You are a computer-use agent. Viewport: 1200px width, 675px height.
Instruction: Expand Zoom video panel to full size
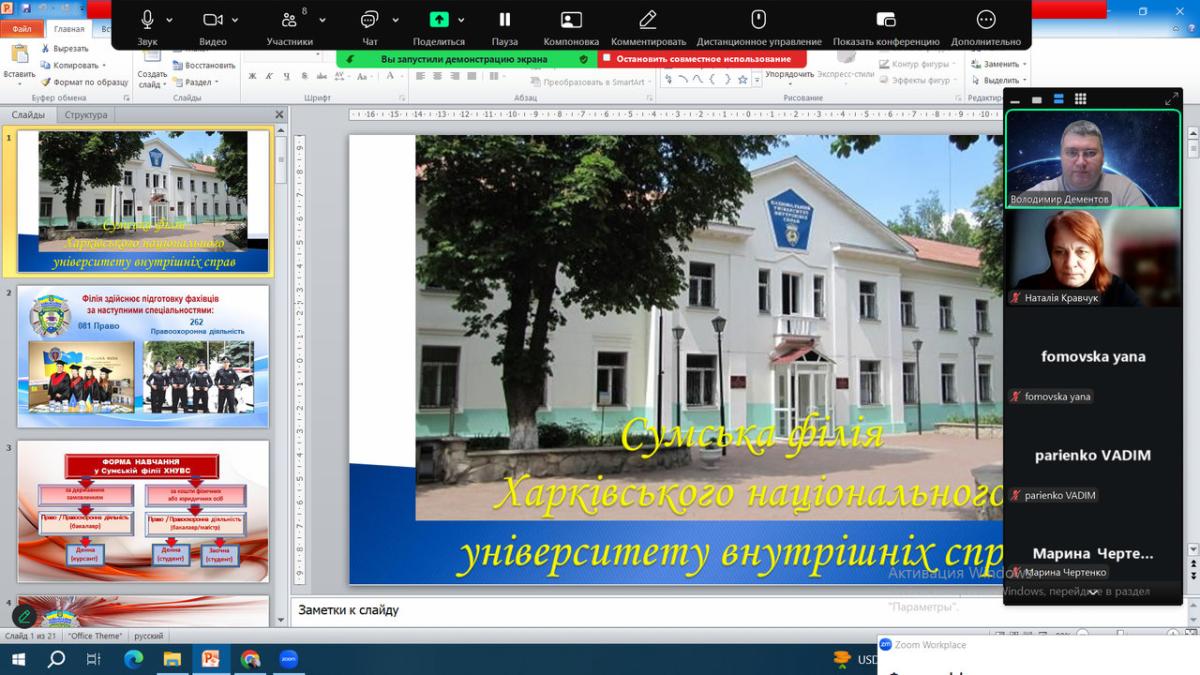pyautogui.click(x=1171, y=99)
